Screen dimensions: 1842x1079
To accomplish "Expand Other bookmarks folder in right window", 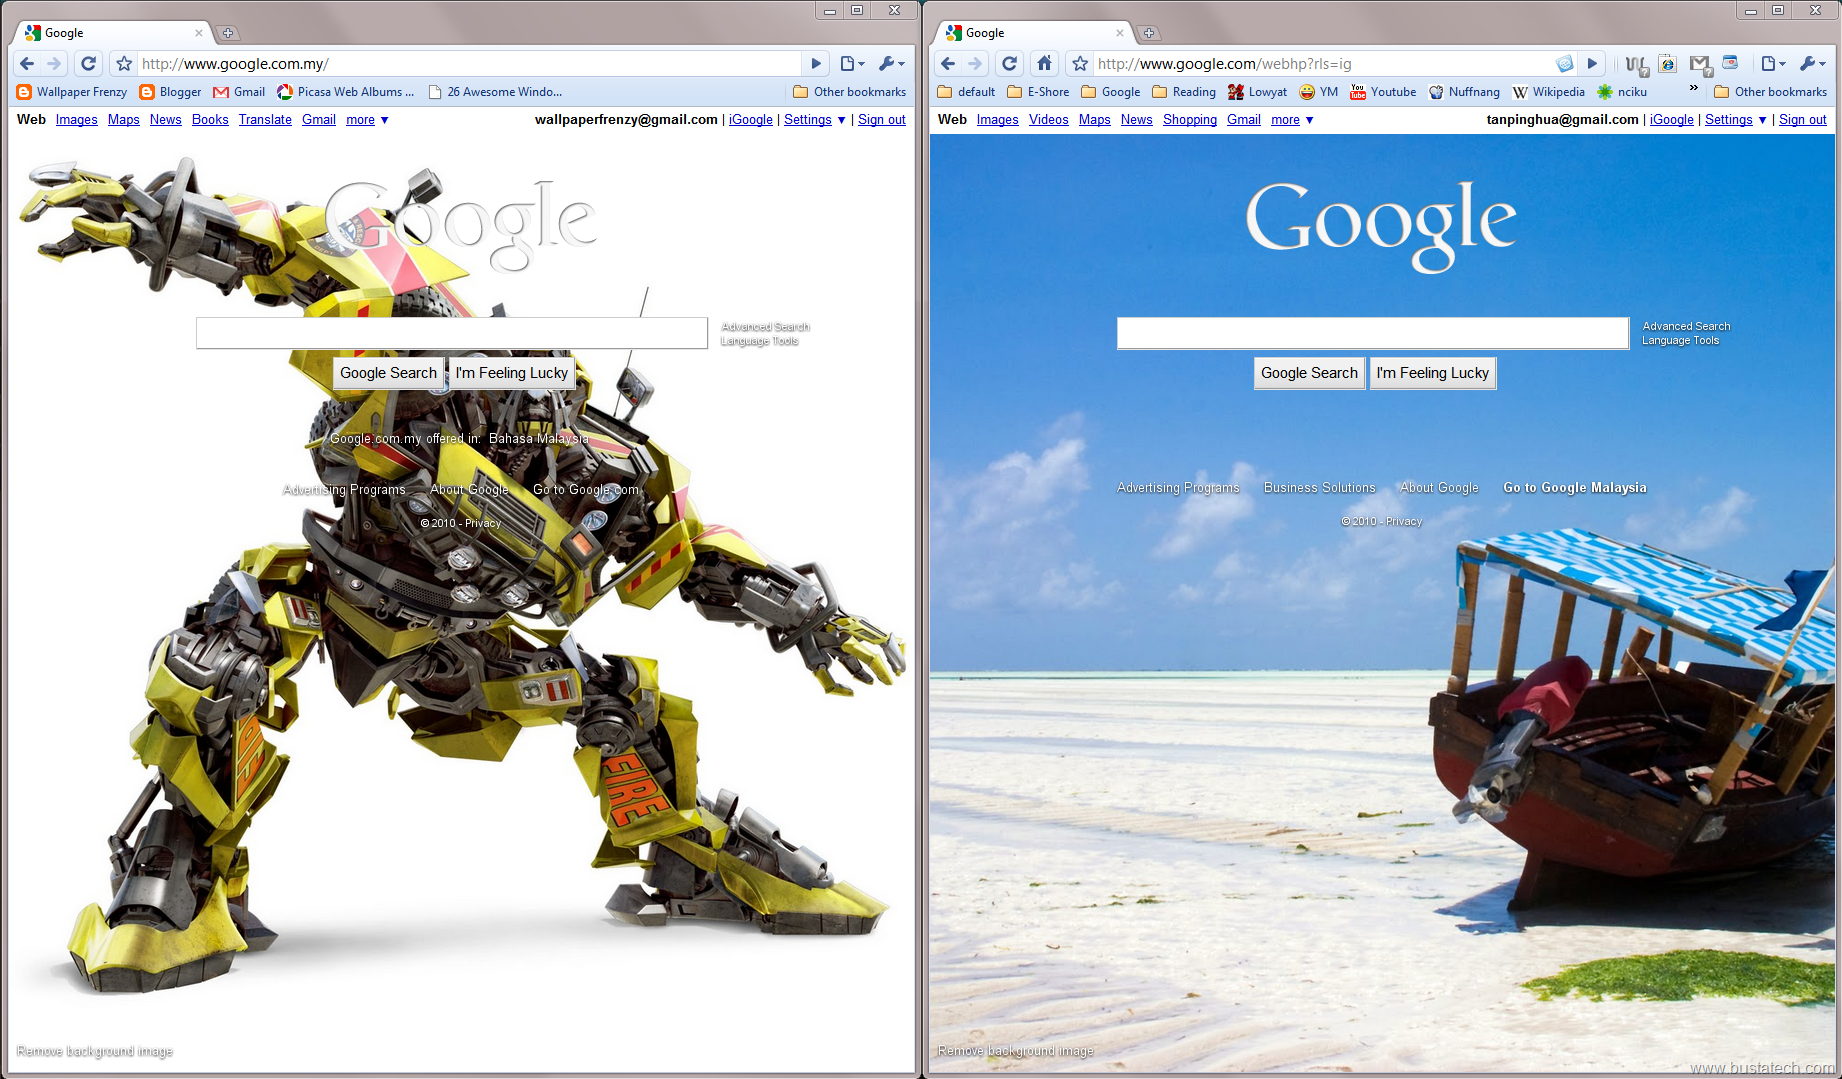I will point(1770,92).
